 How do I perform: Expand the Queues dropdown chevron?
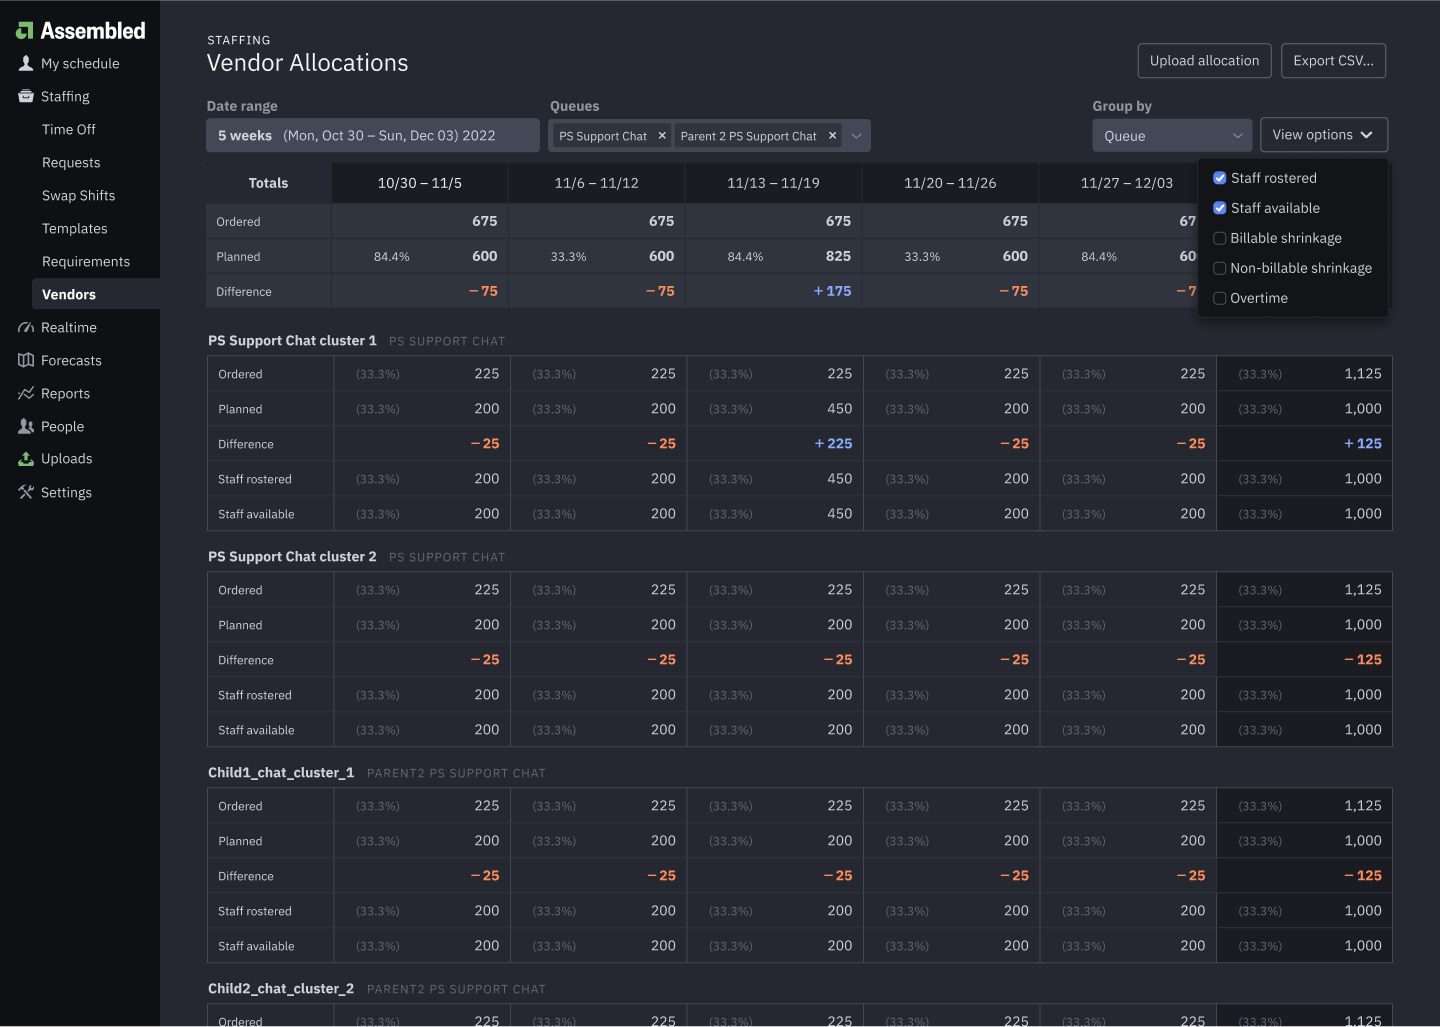click(x=856, y=136)
